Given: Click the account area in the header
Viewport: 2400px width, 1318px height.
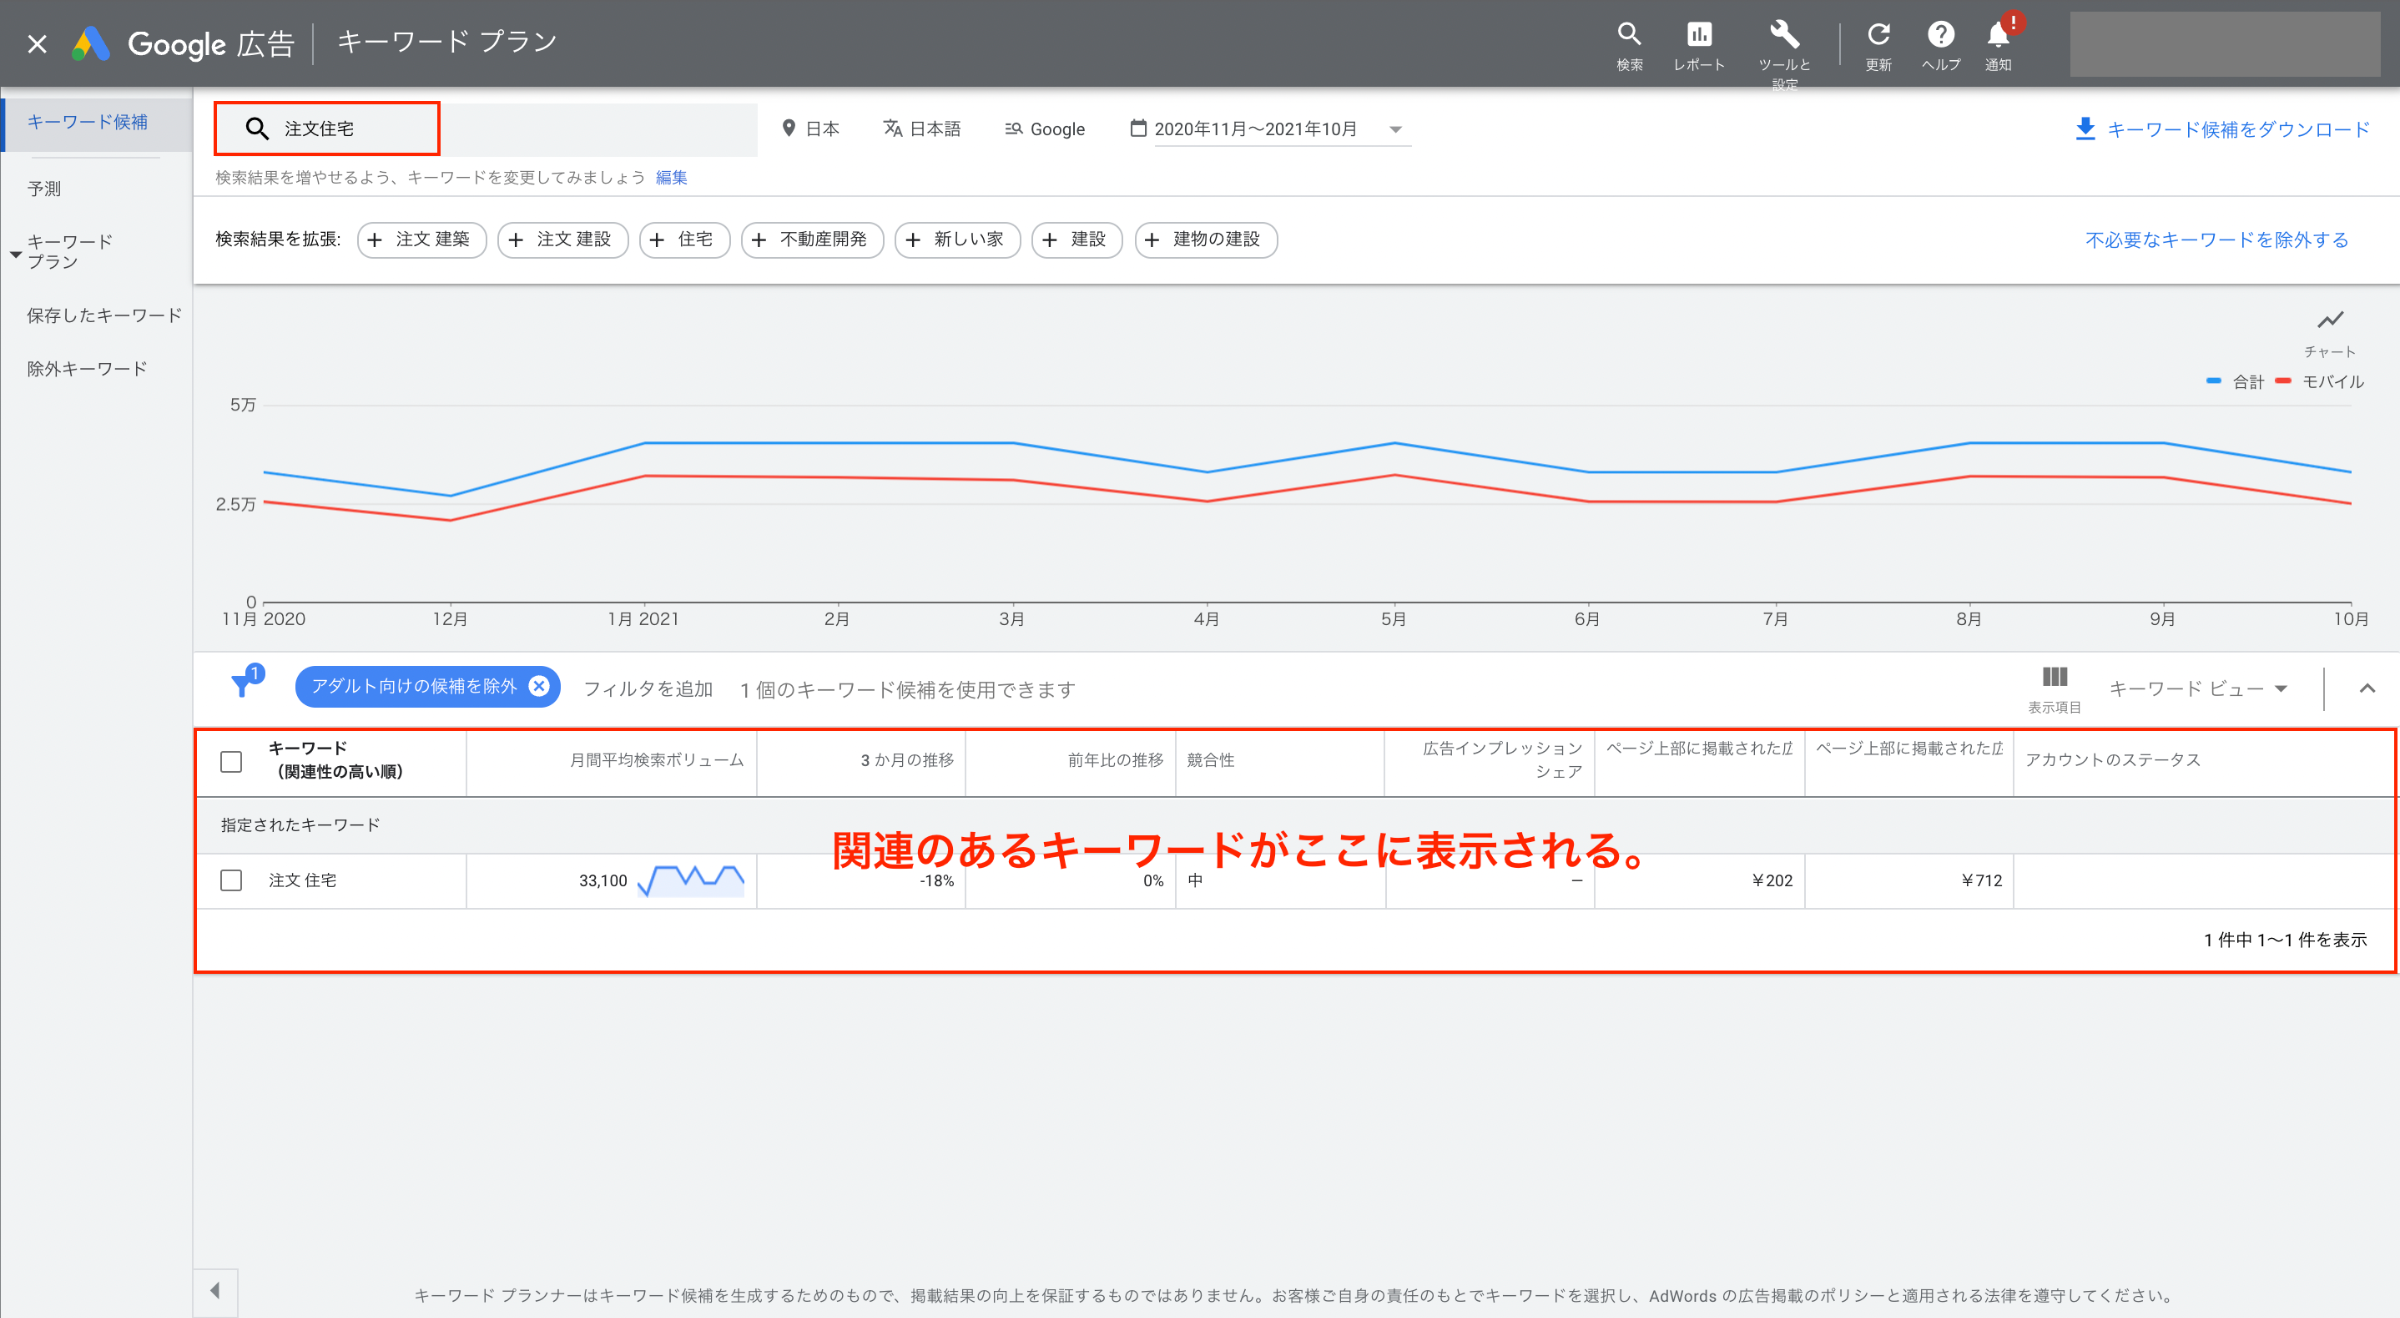Looking at the screenshot, I should pyautogui.click(x=2224, y=44).
